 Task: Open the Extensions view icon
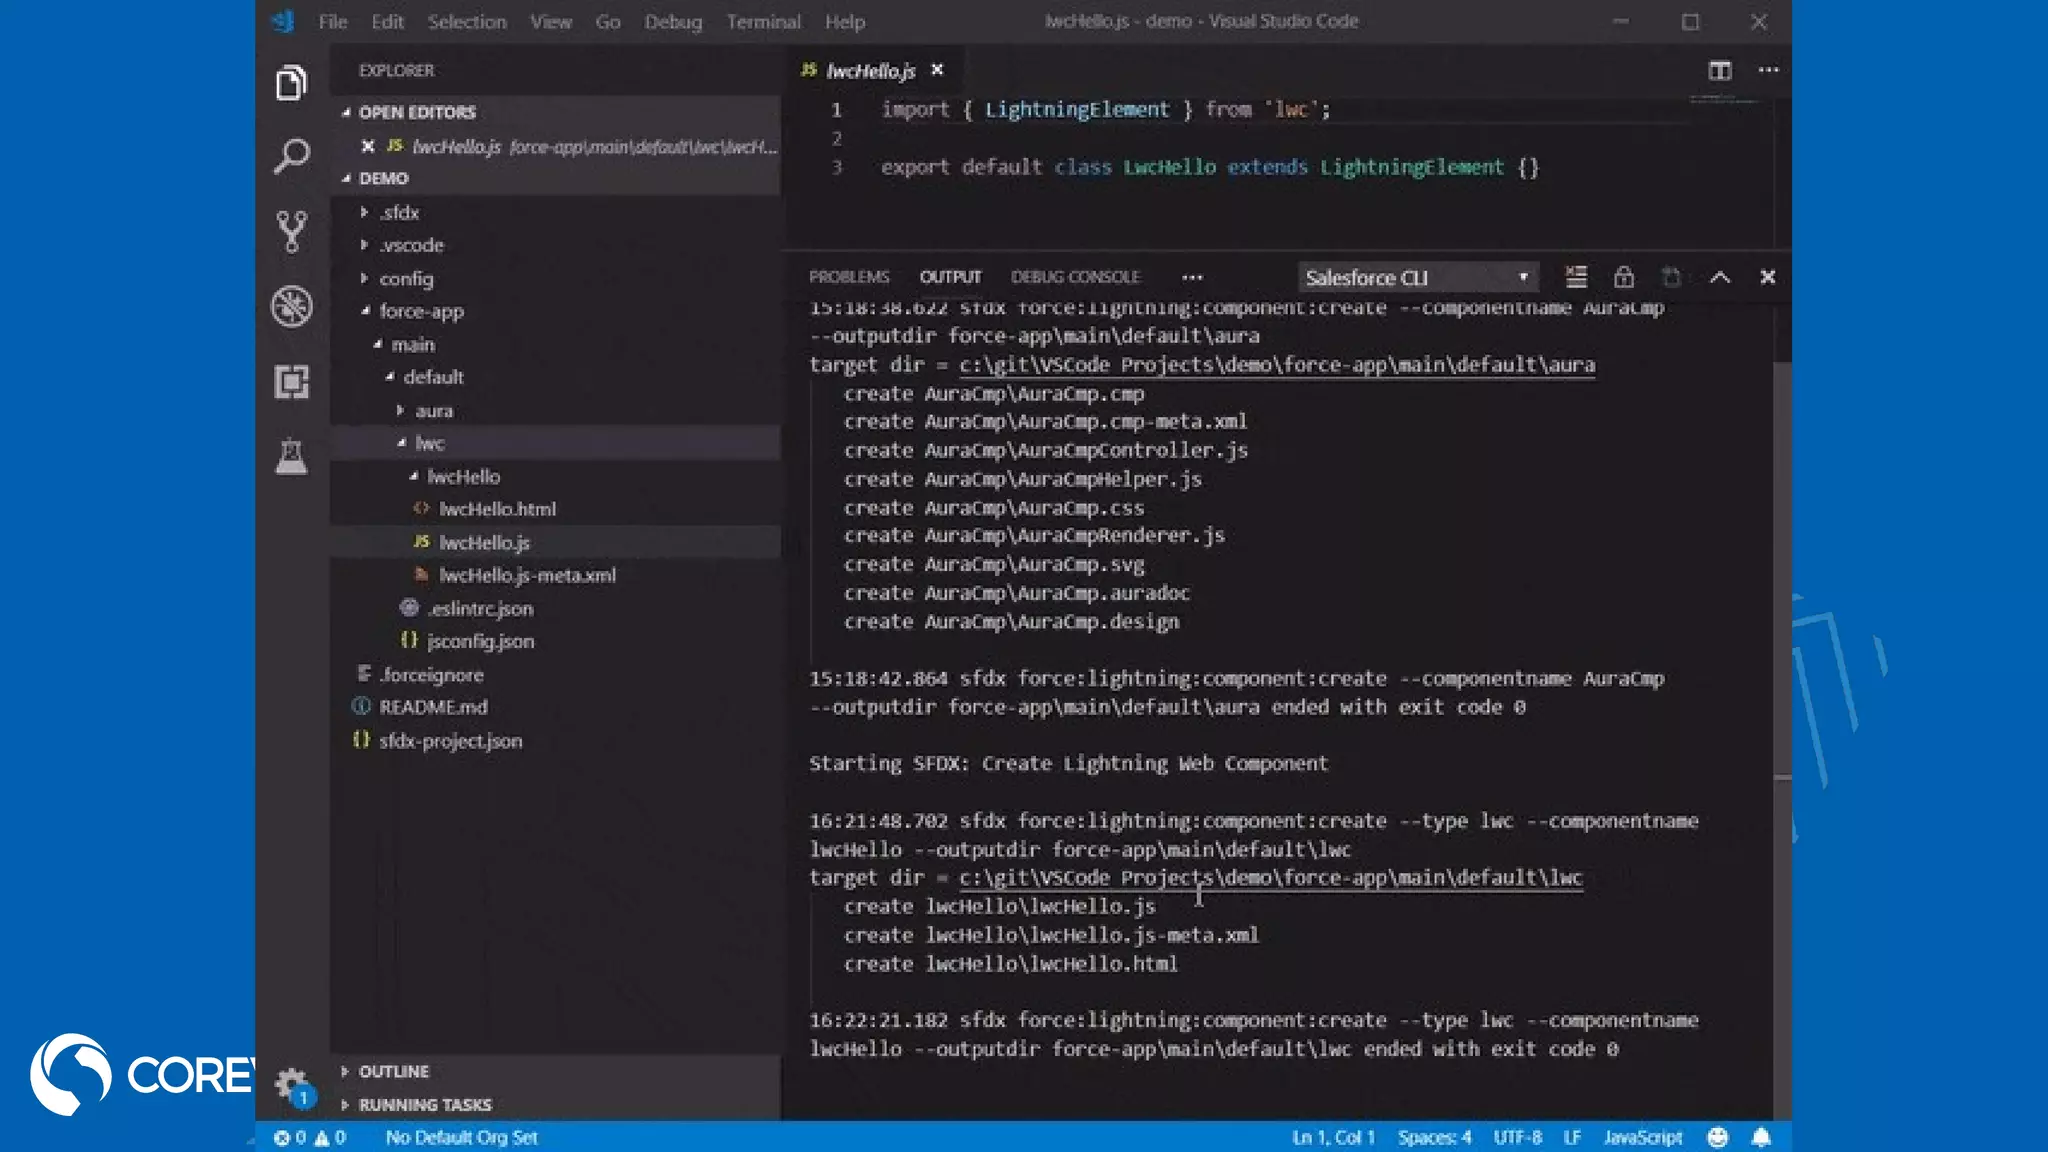291,381
